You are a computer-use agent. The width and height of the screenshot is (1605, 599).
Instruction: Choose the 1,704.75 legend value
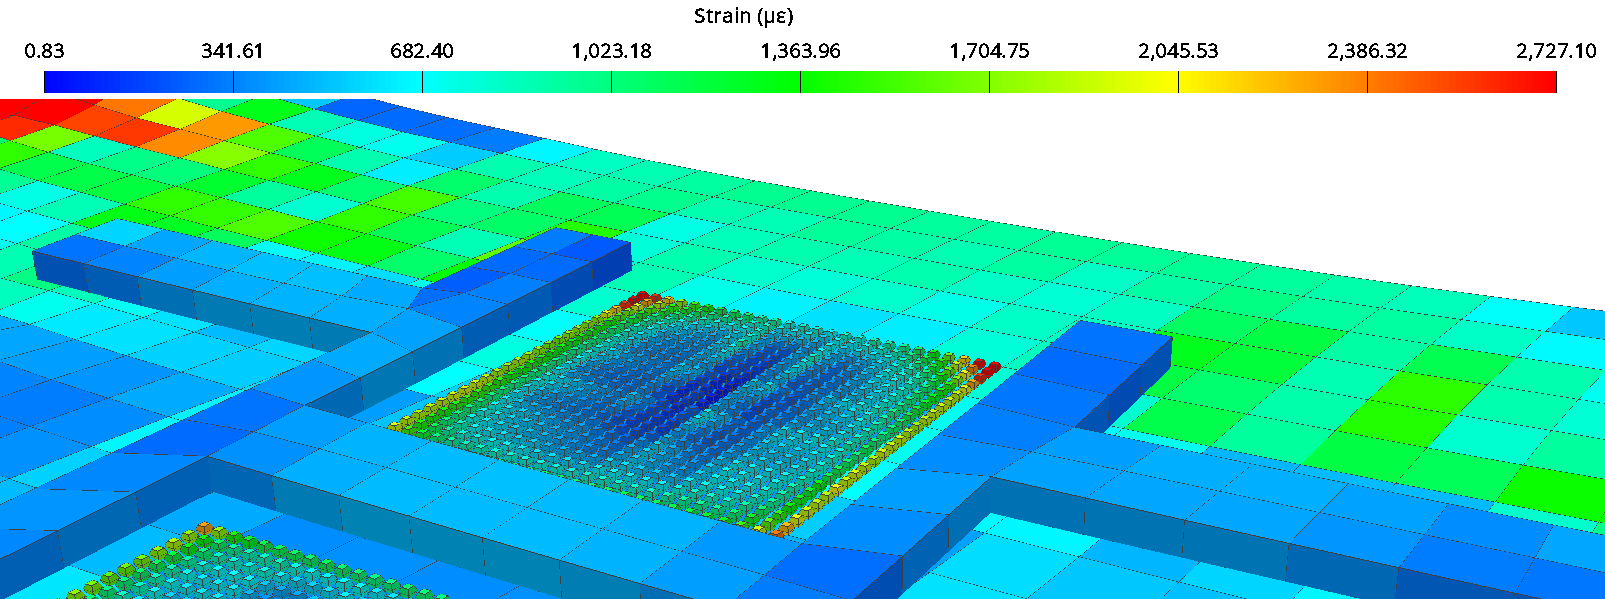pos(989,51)
